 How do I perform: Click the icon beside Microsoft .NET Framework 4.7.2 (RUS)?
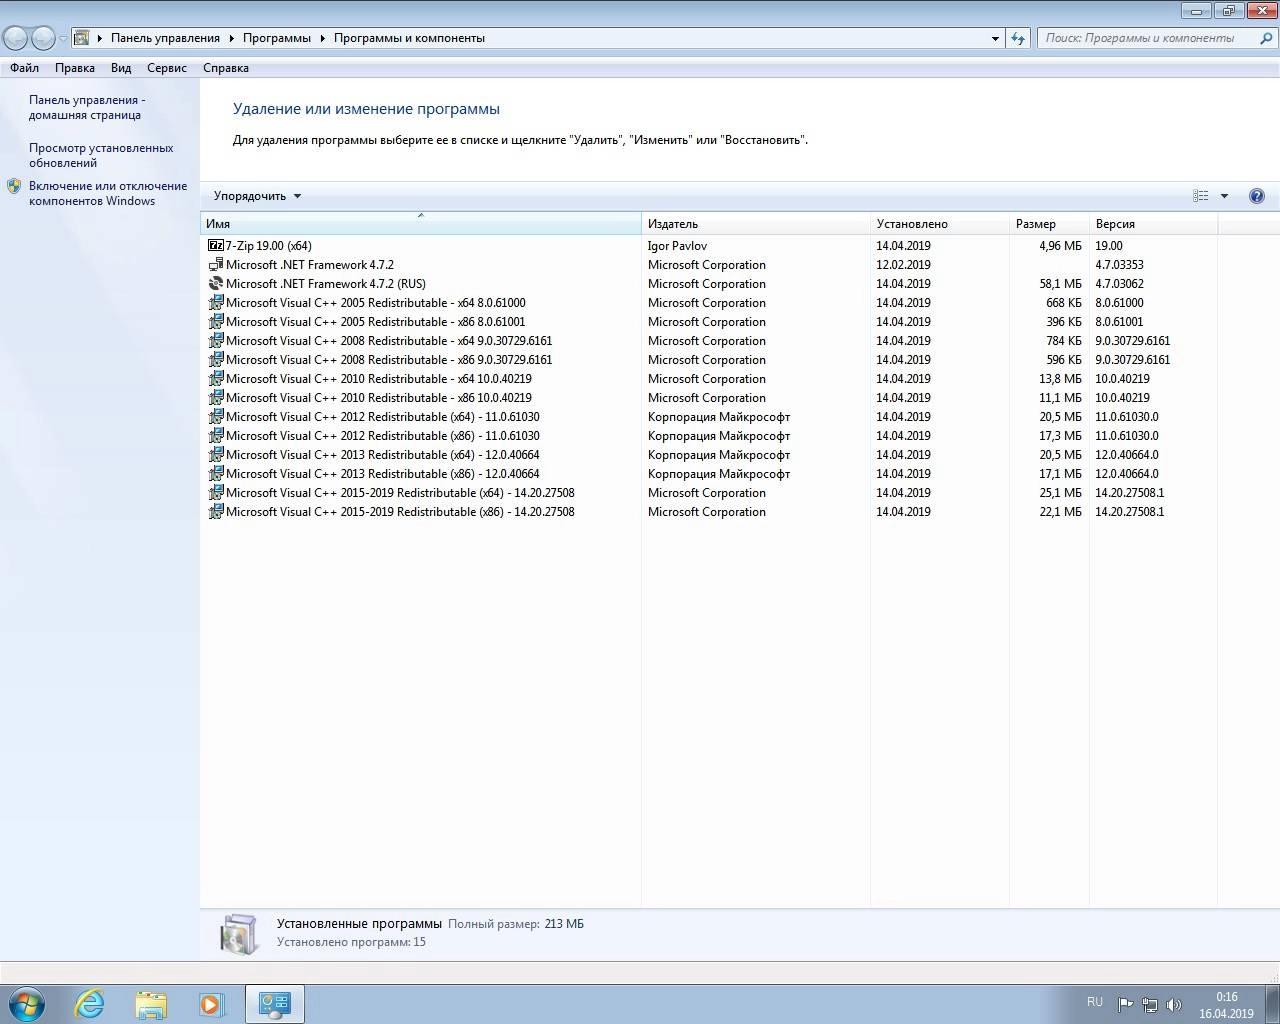click(x=215, y=283)
